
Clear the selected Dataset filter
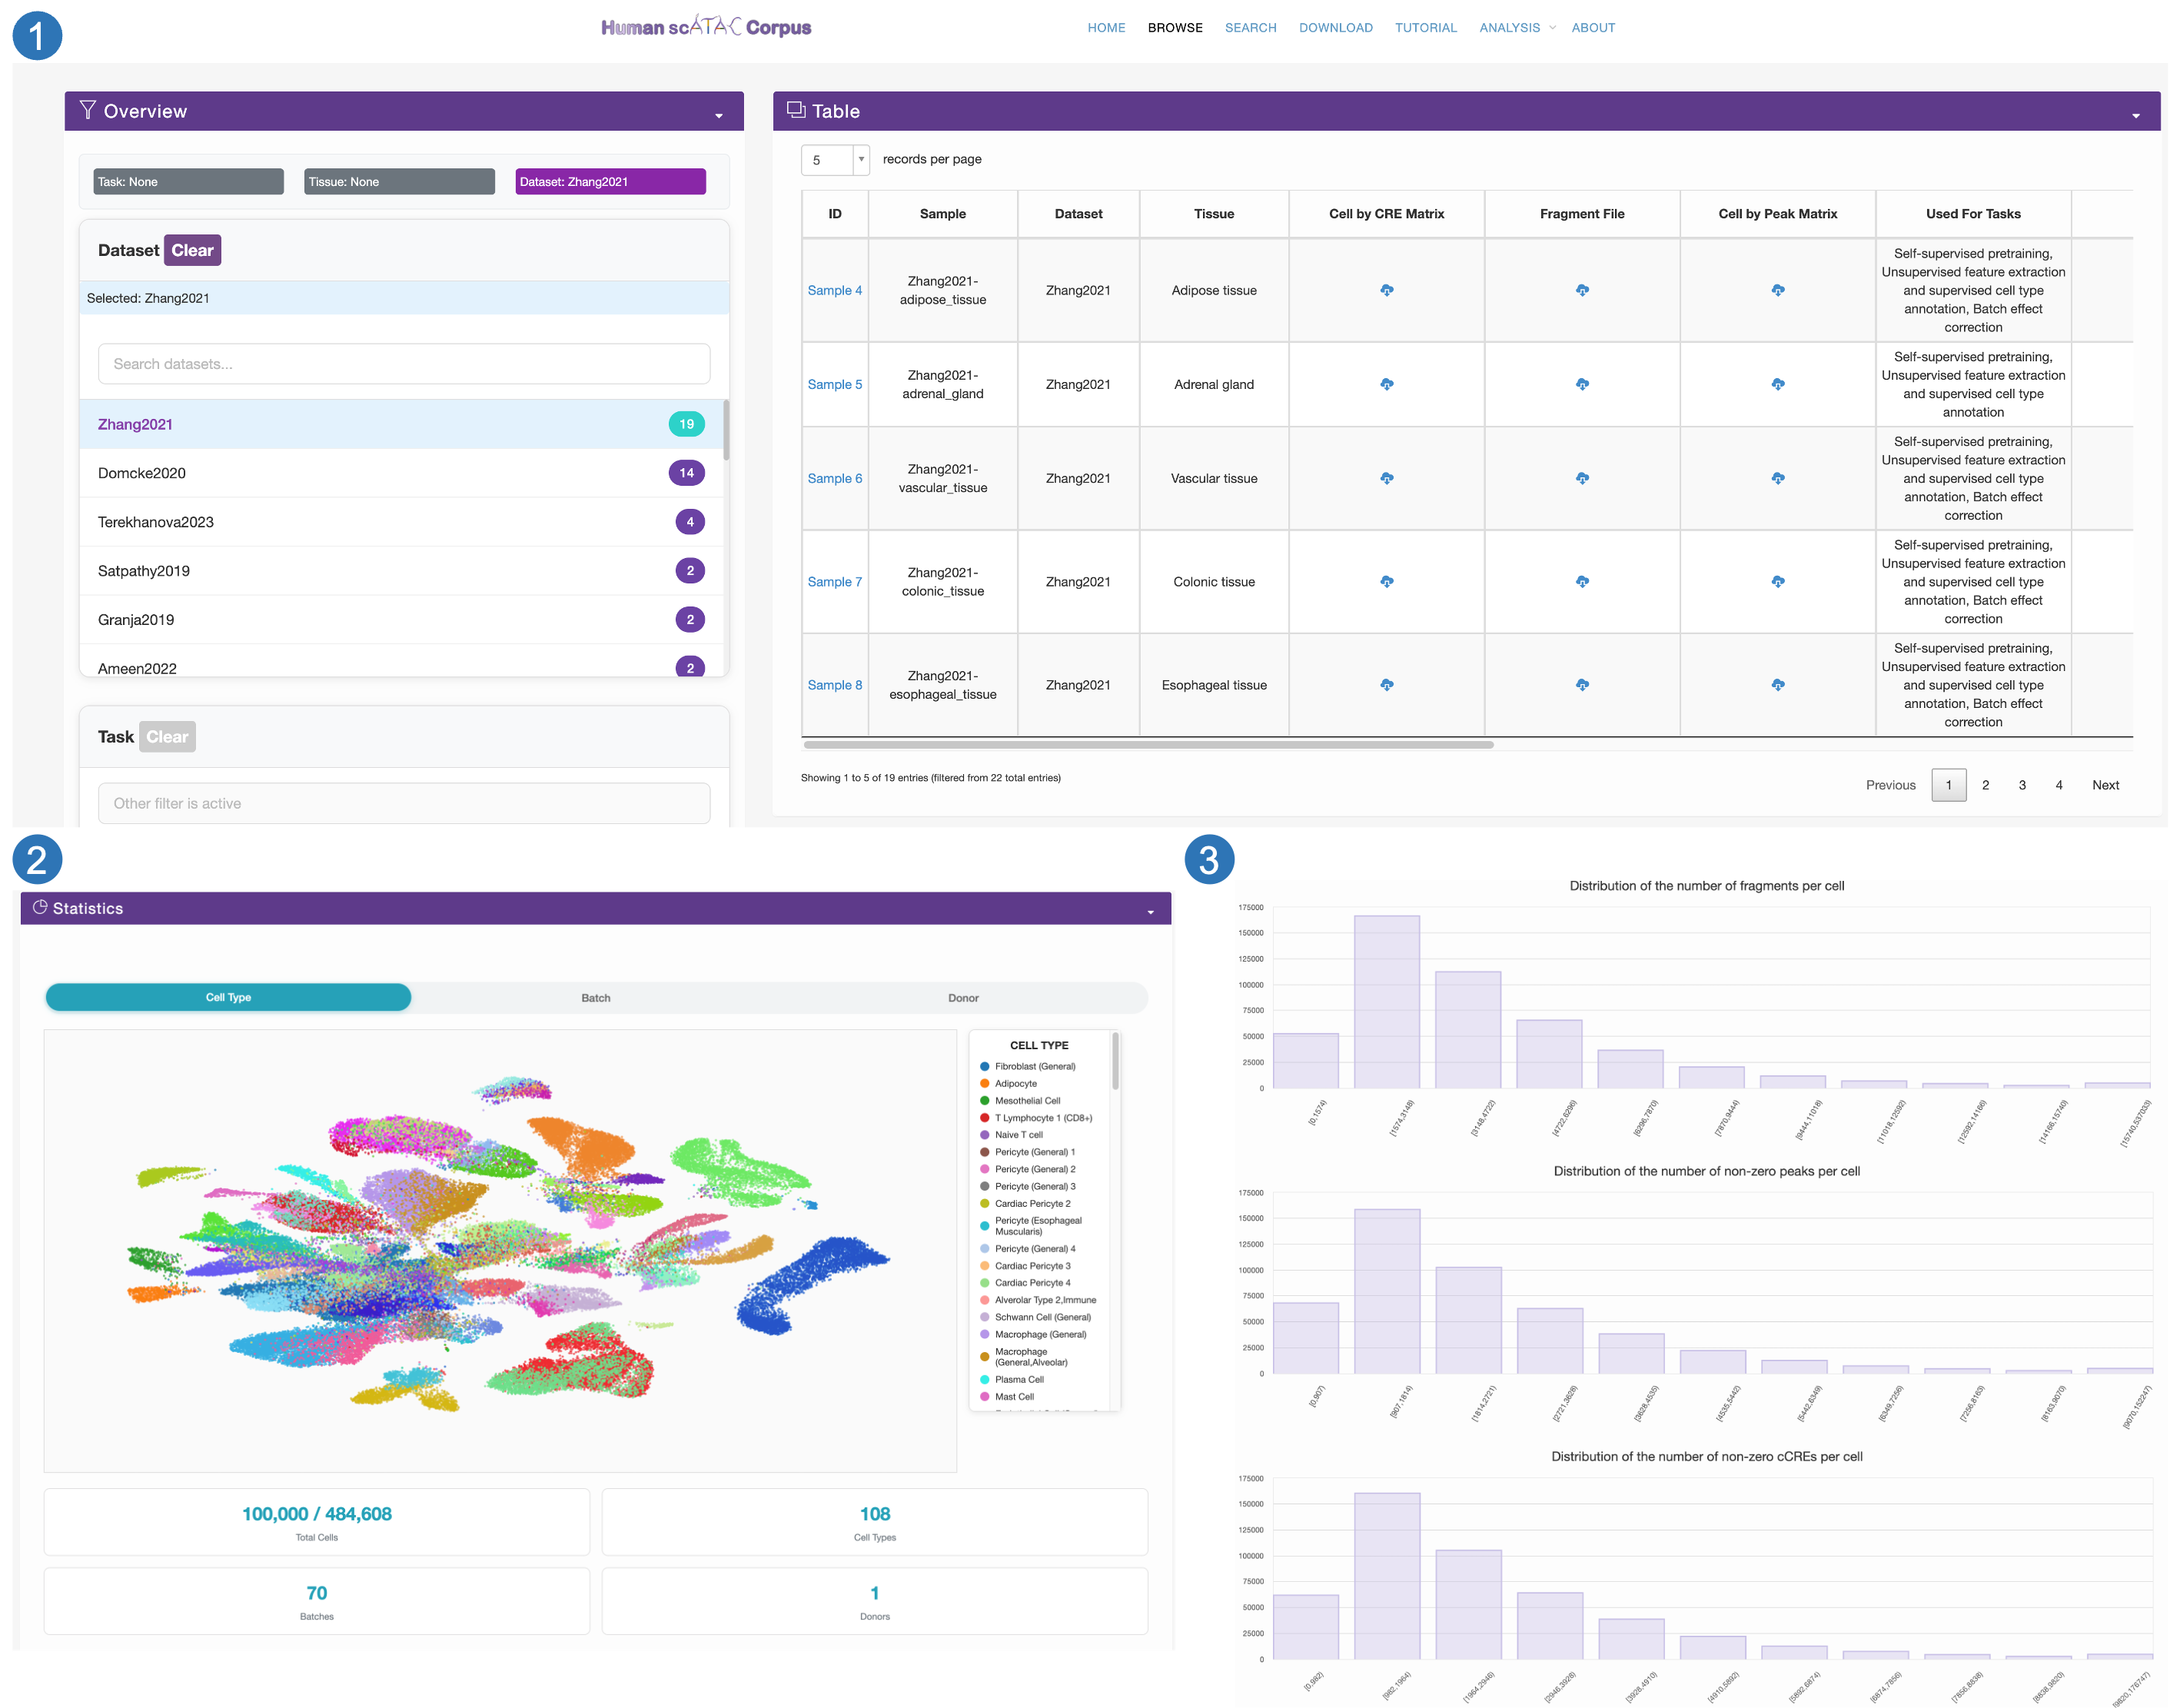tap(192, 250)
